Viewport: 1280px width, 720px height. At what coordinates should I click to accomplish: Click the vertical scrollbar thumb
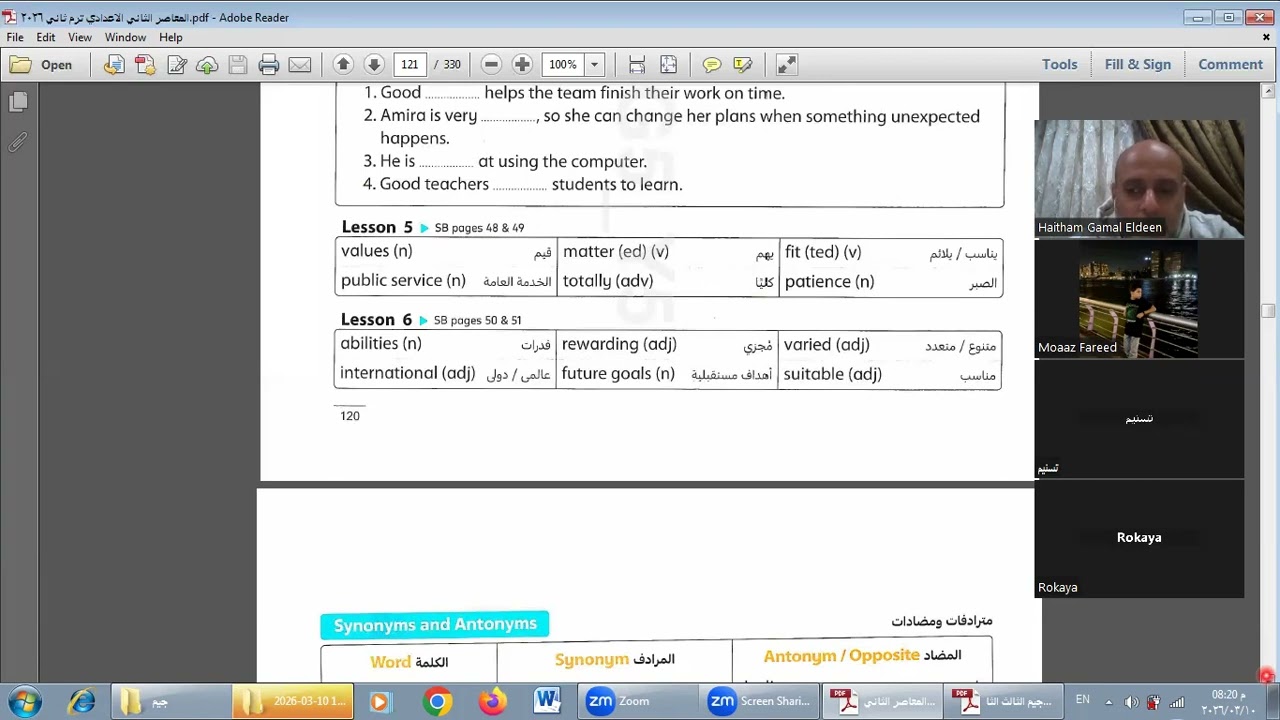1268,311
